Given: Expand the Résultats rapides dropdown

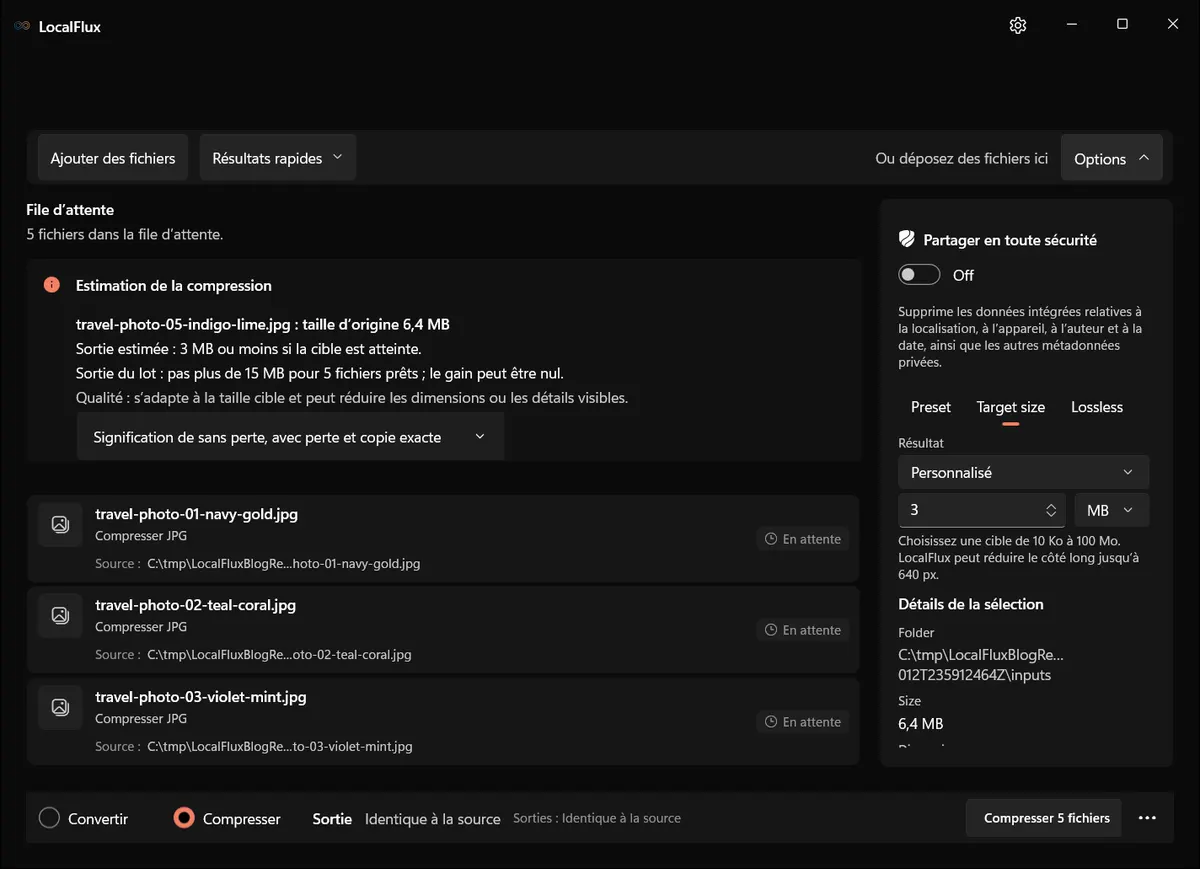Looking at the screenshot, I should click(278, 158).
